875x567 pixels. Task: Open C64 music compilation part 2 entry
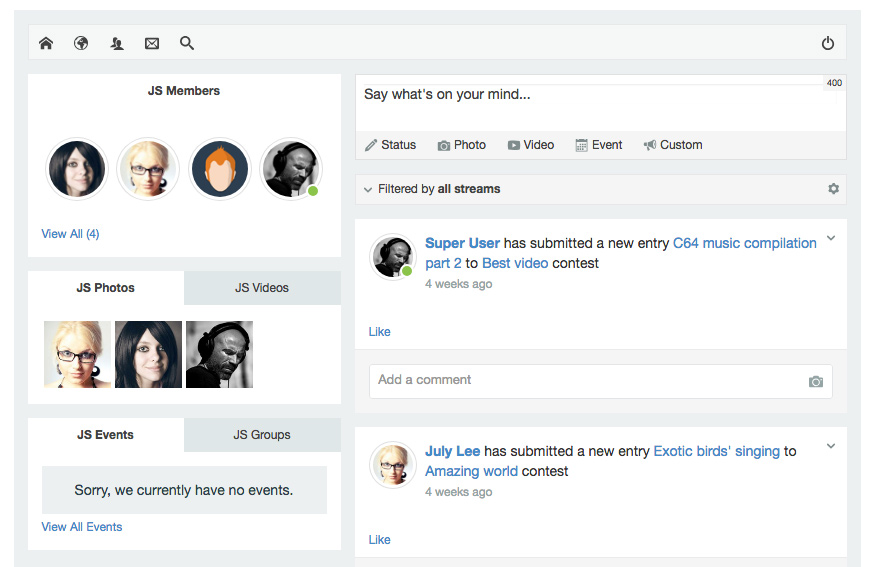(x=621, y=253)
